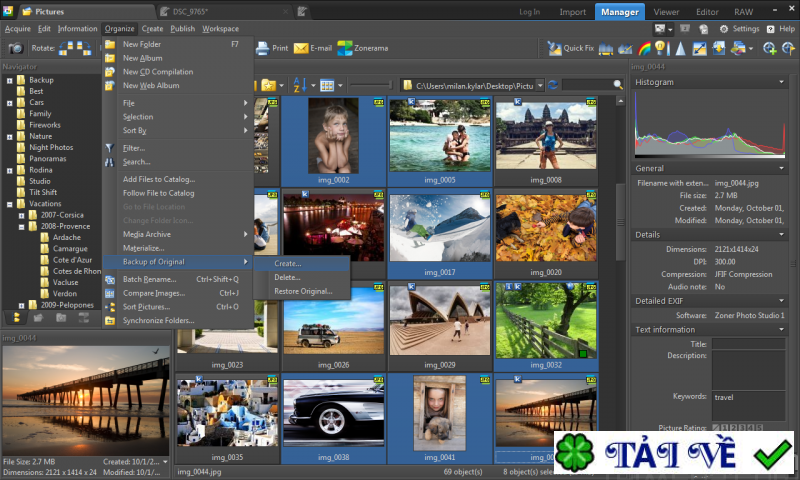Choose Batch Rename from Organize menu
800x480 pixels.
pyautogui.click(x=149, y=279)
